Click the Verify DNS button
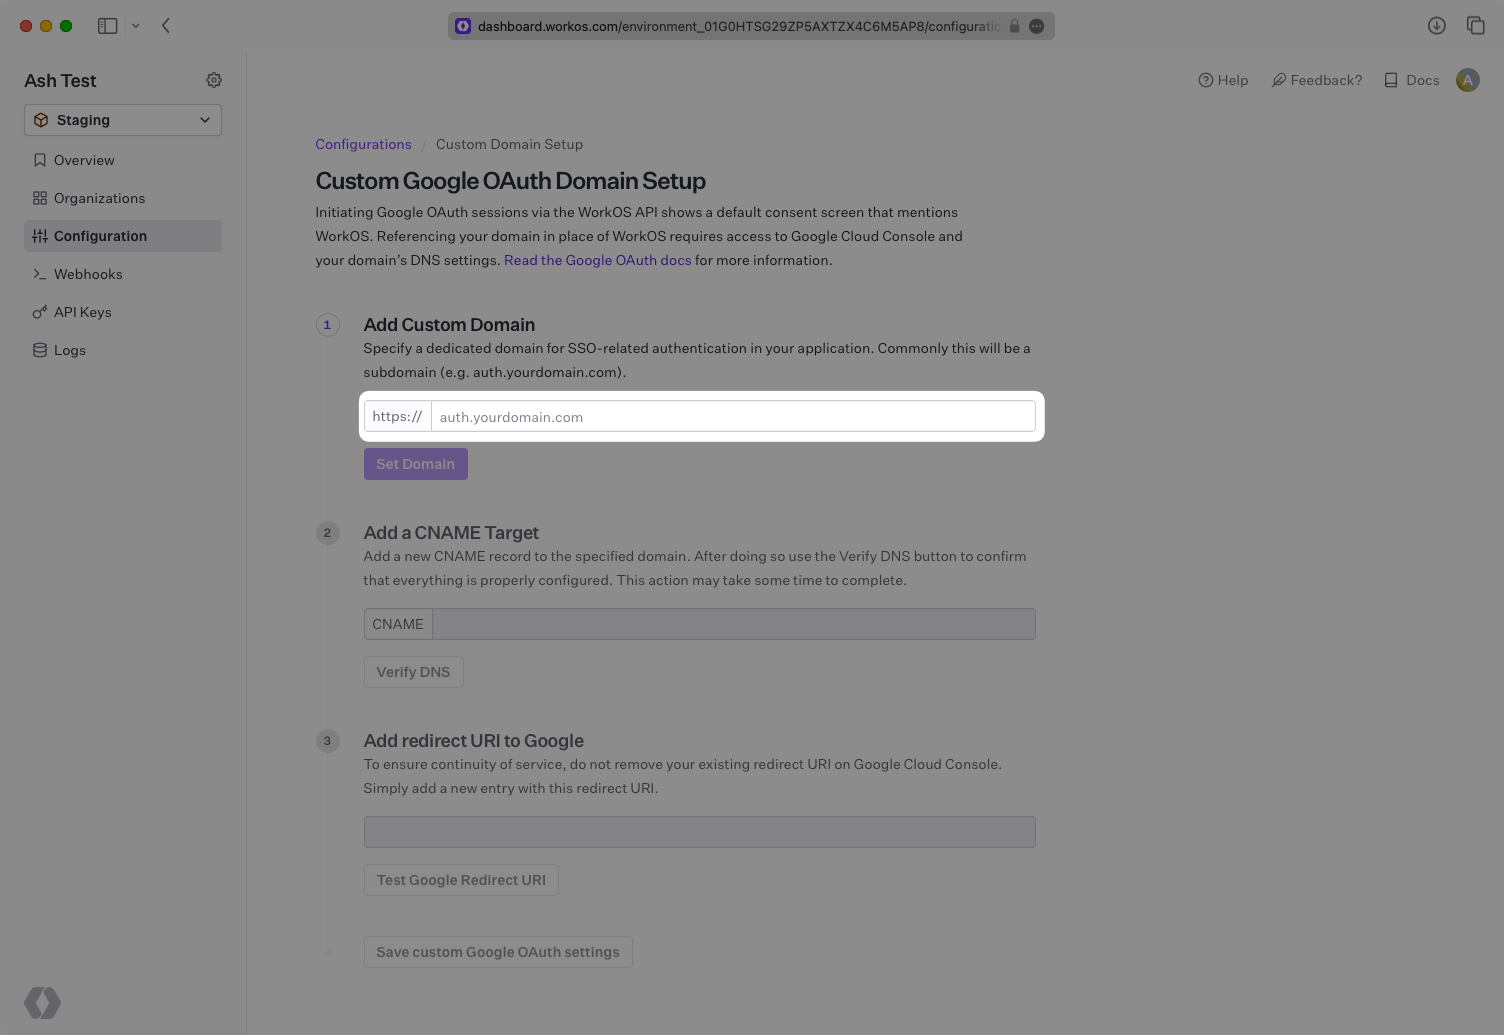Image resolution: width=1504 pixels, height=1035 pixels. click(x=413, y=671)
